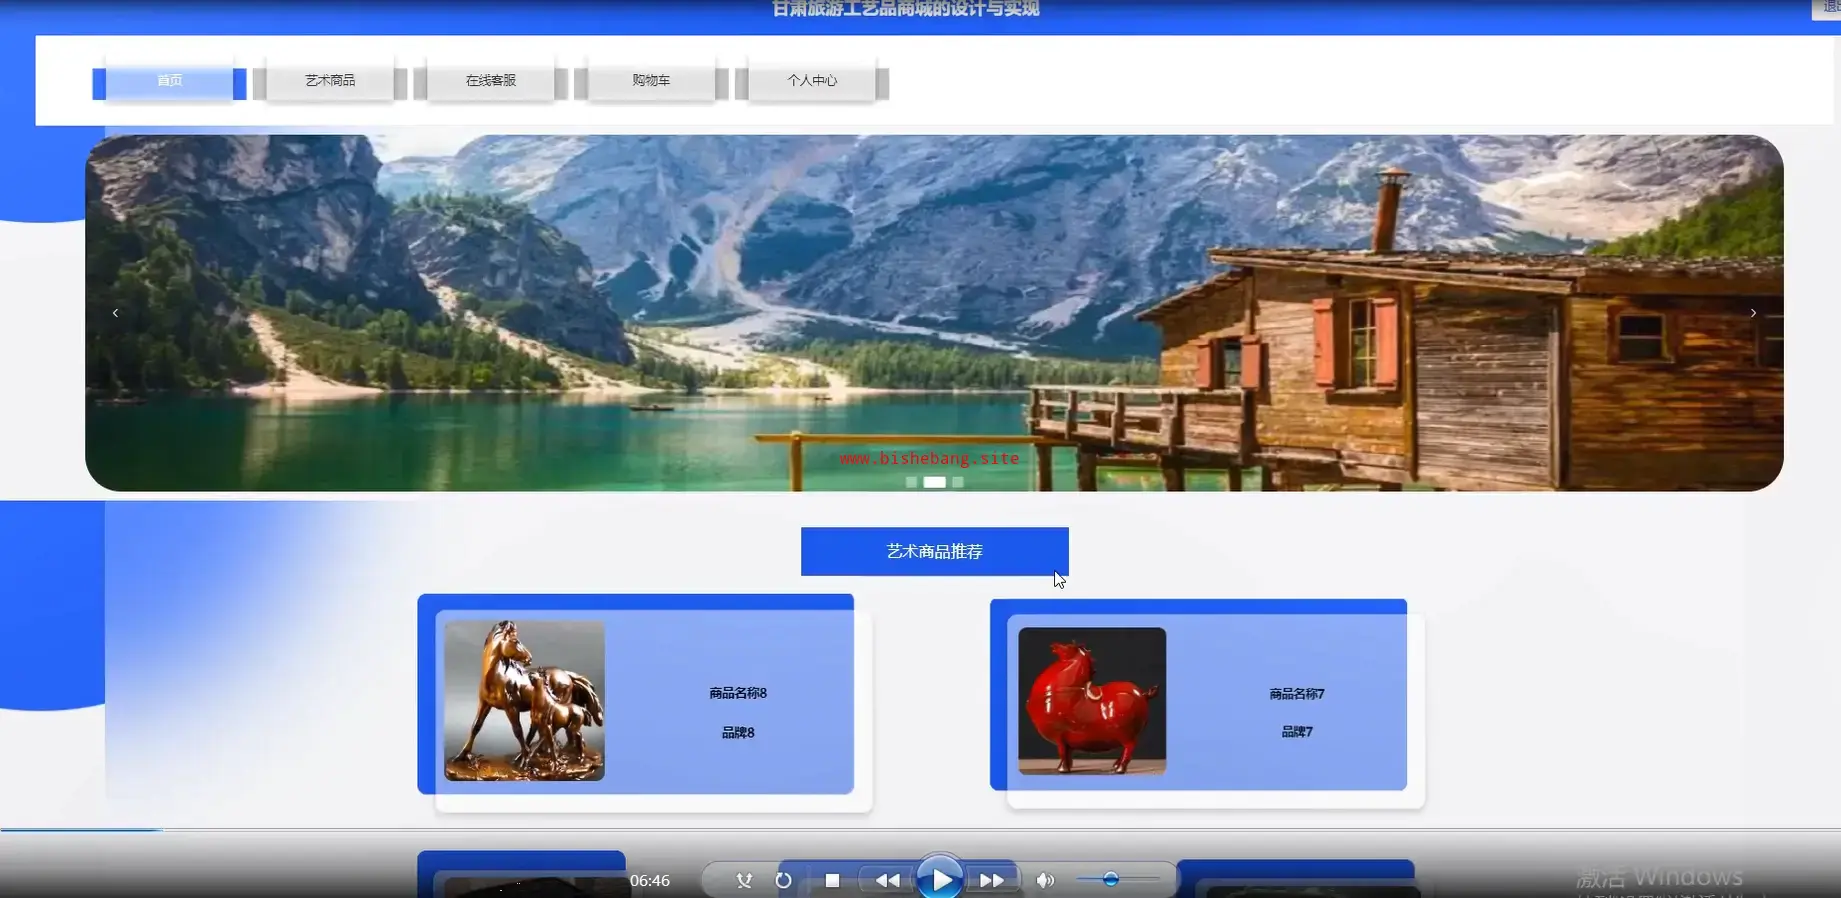The height and width of the screenshot is (898, 1841).
Task: Open the 艺术商品 navigation tab
Action: (x=330, y=81)
